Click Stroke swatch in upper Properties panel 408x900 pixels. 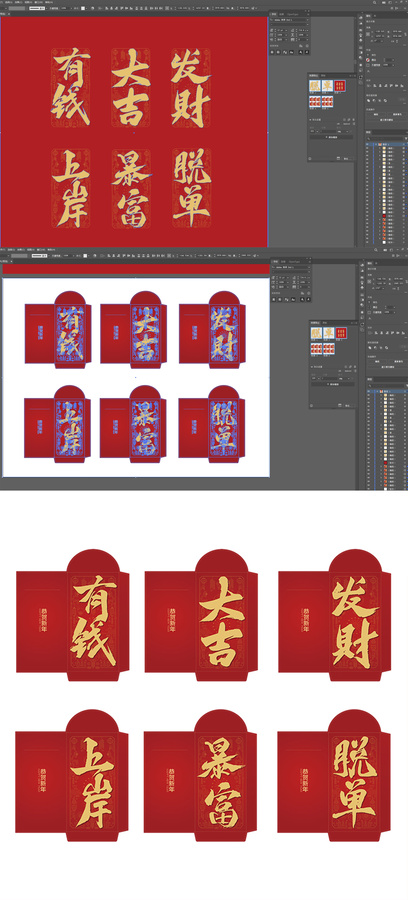click(368, 60)
